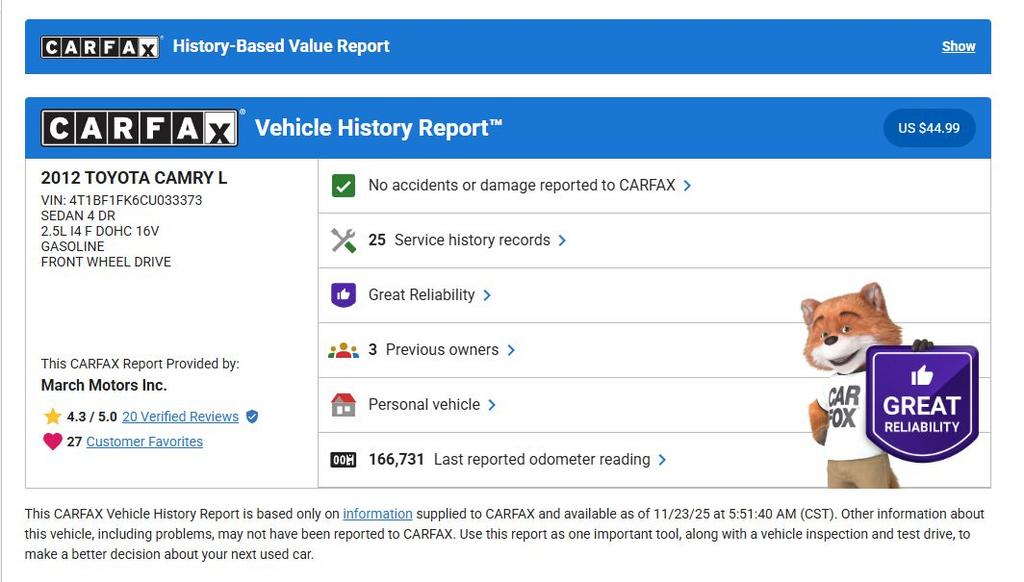Viewport: 1024px width, 582px height.
Task: Click the US $44.99 price button
Action: (928, 128)
